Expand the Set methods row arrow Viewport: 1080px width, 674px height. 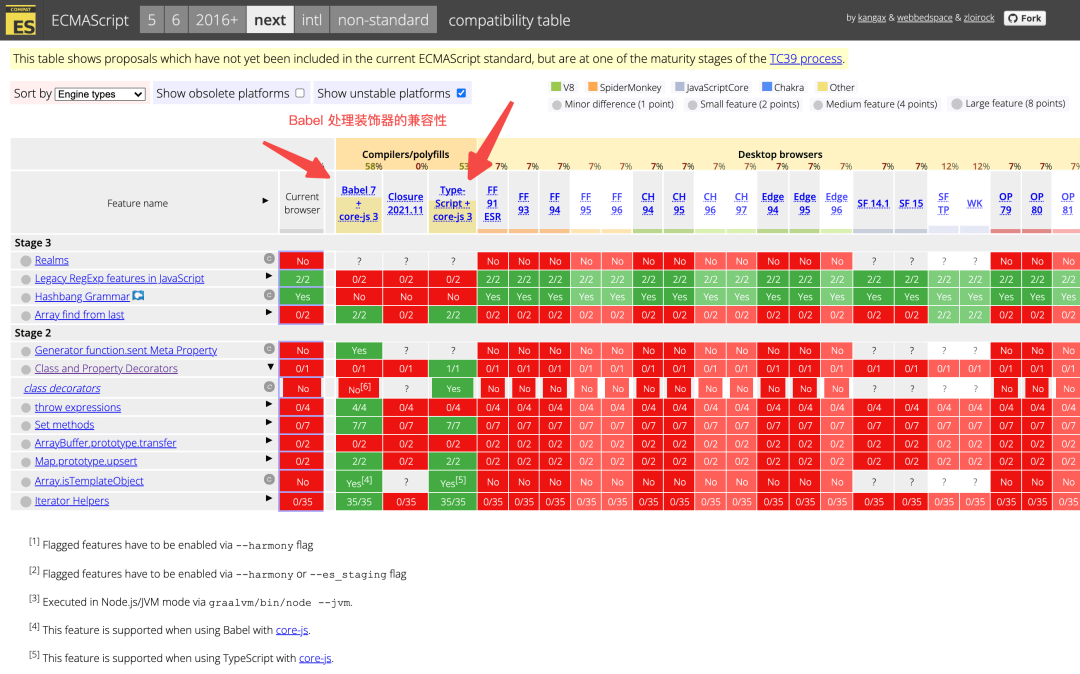coord(269,422)
